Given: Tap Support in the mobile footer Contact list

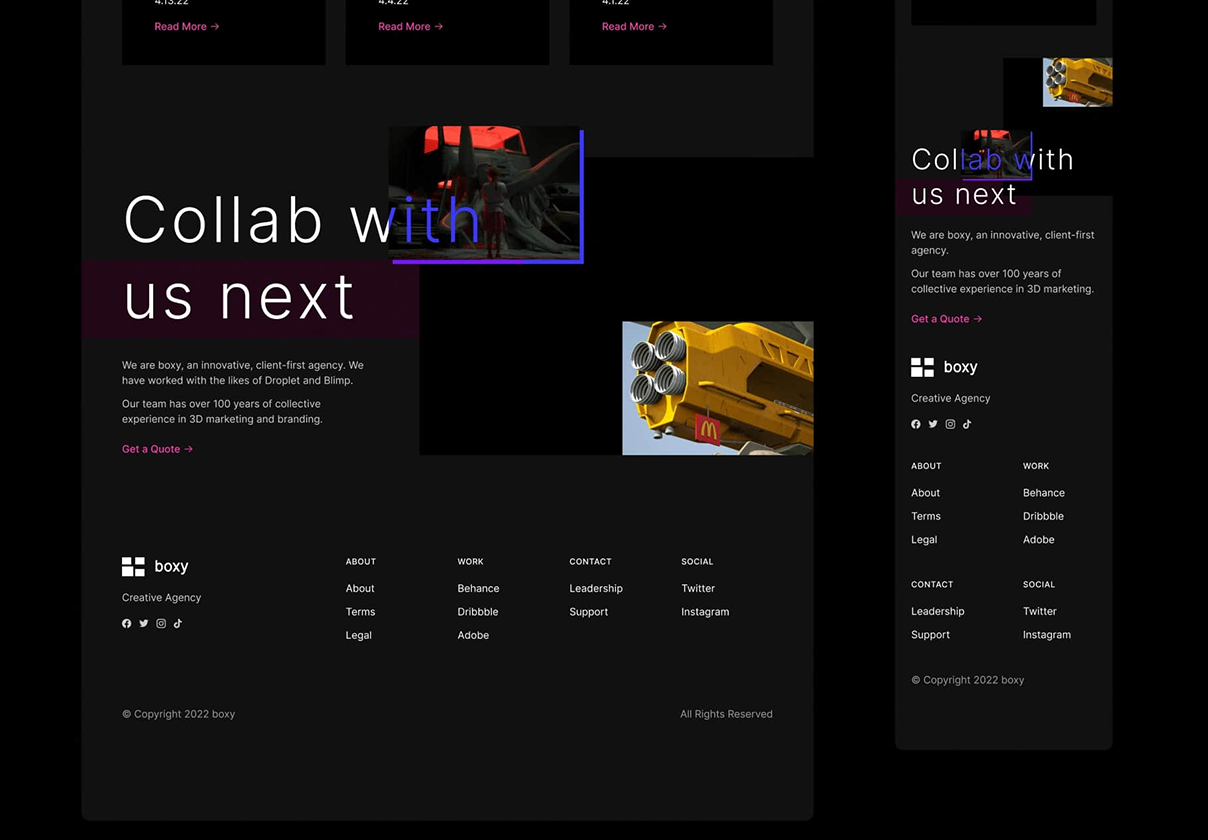Looking at the screenshot, I should [x=930, y=635].
